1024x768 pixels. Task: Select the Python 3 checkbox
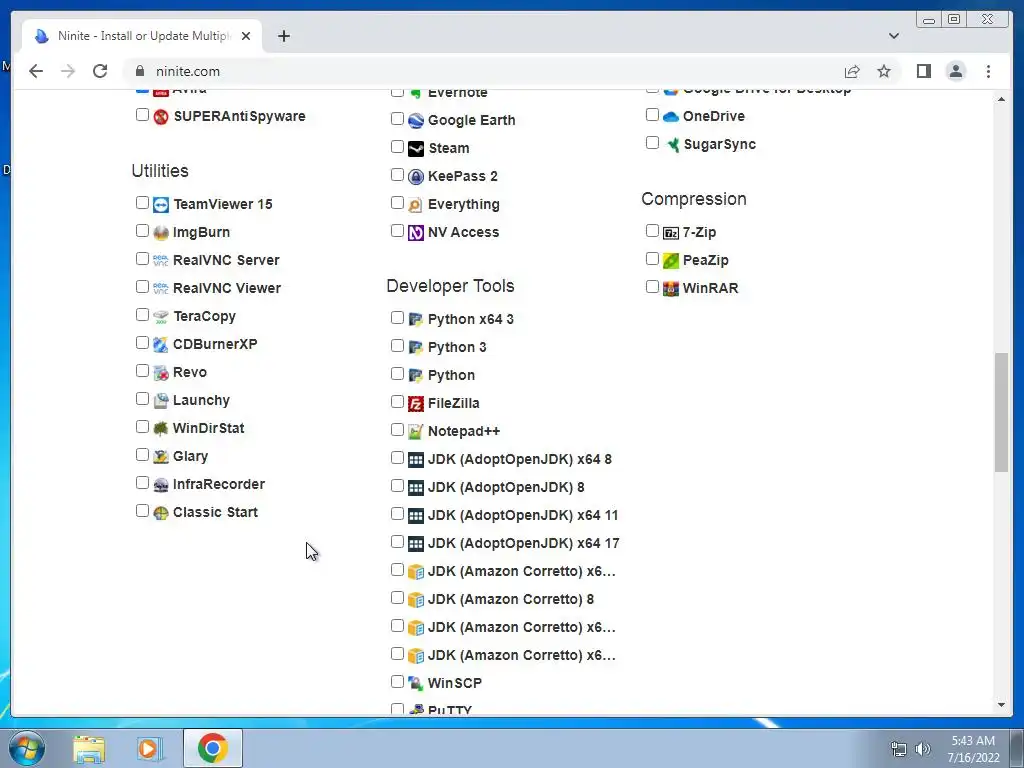[x=397, y=345]
